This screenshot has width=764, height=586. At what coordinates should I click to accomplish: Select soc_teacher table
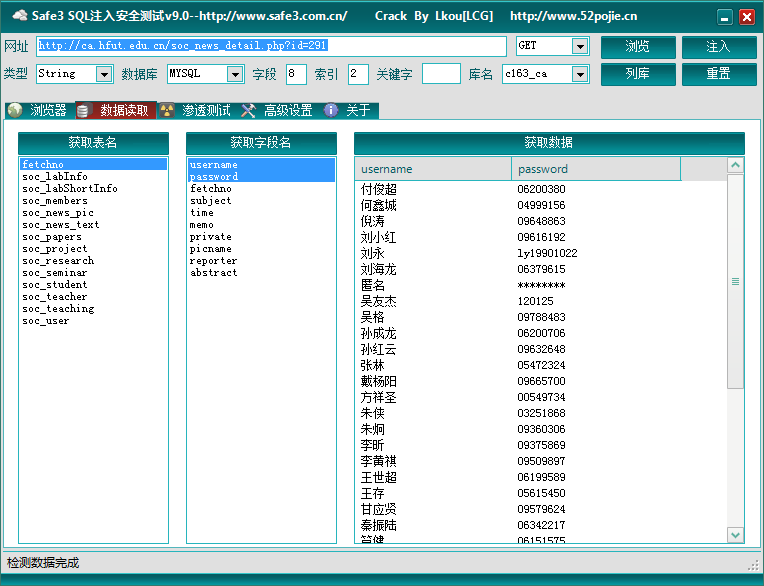93,297
